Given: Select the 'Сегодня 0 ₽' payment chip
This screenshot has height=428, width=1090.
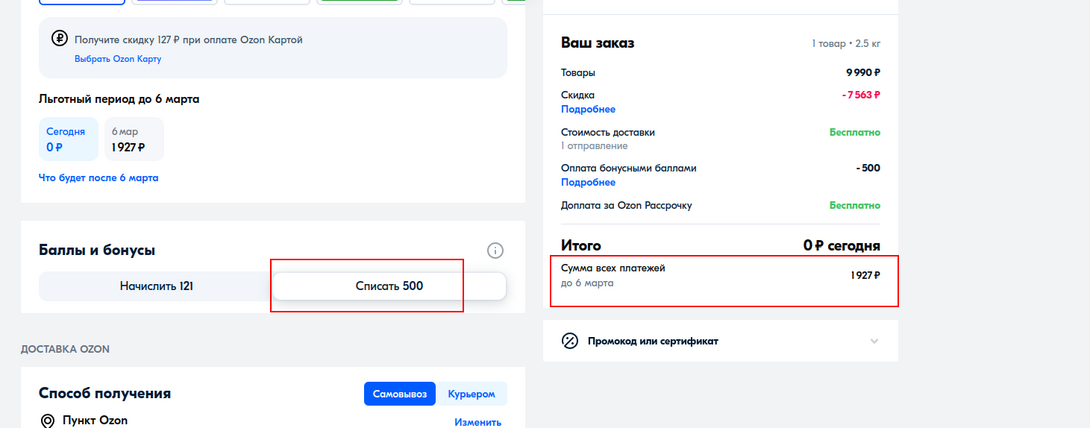Looking at the screenshot, I should click(68, 139).
